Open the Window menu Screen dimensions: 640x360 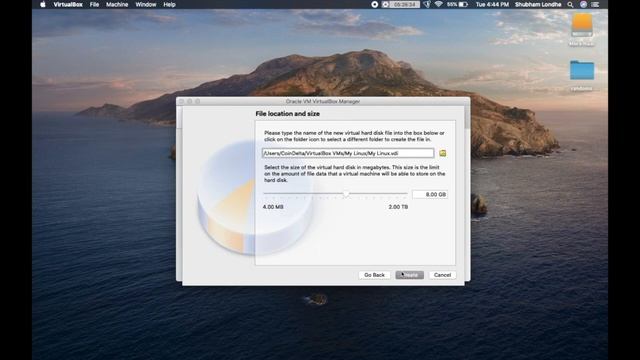[146, 4]
